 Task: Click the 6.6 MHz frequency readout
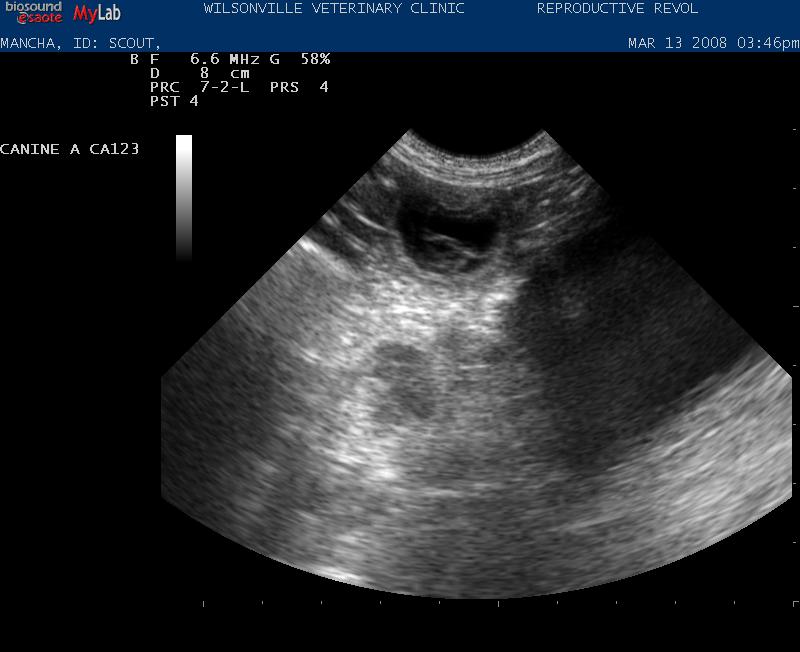coord(224,59)
